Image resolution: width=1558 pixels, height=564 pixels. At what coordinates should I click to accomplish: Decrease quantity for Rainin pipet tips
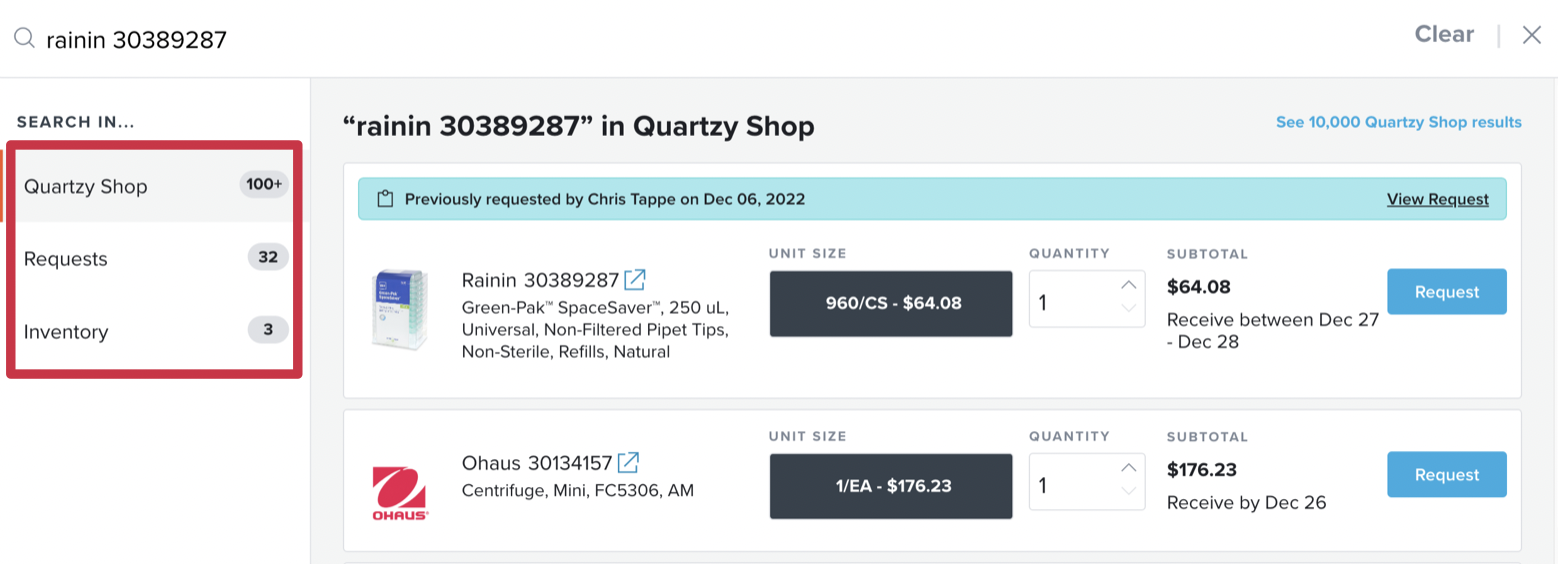[1129, 308]
